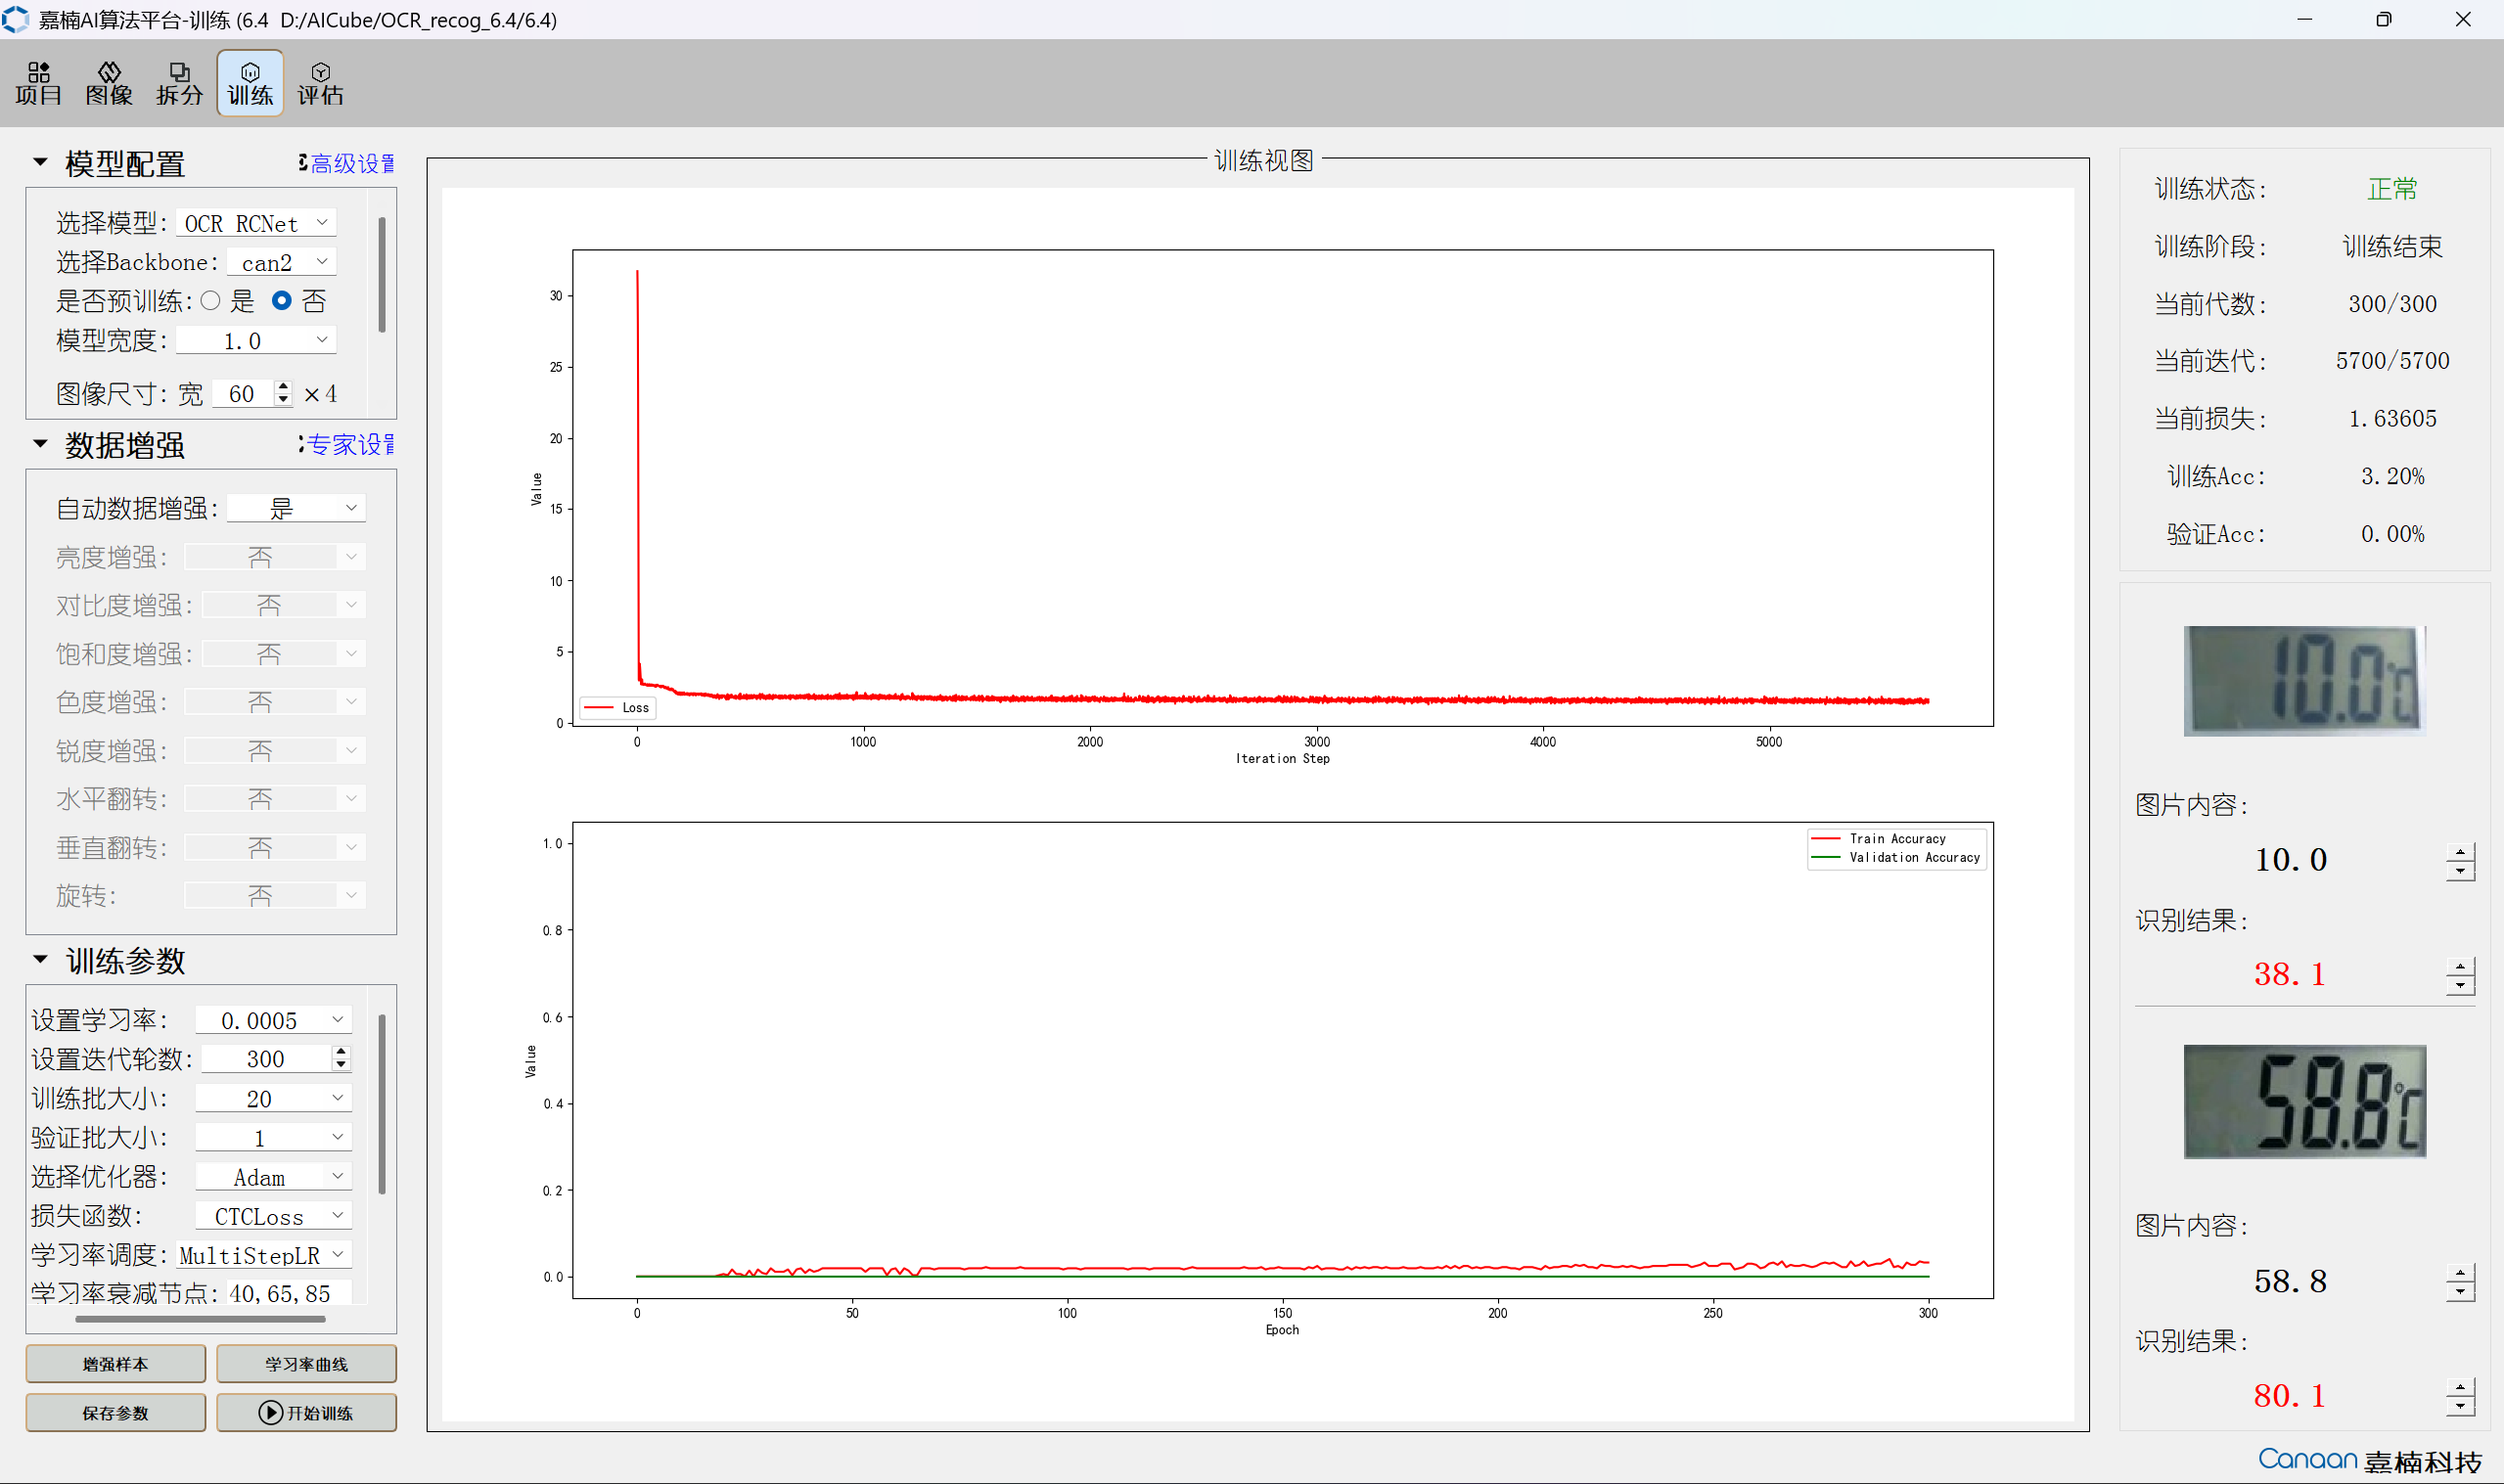The image size is (2504, 1484).
Task: Open the 水平翻转 dropdown
Action: (x=275, y=799)
